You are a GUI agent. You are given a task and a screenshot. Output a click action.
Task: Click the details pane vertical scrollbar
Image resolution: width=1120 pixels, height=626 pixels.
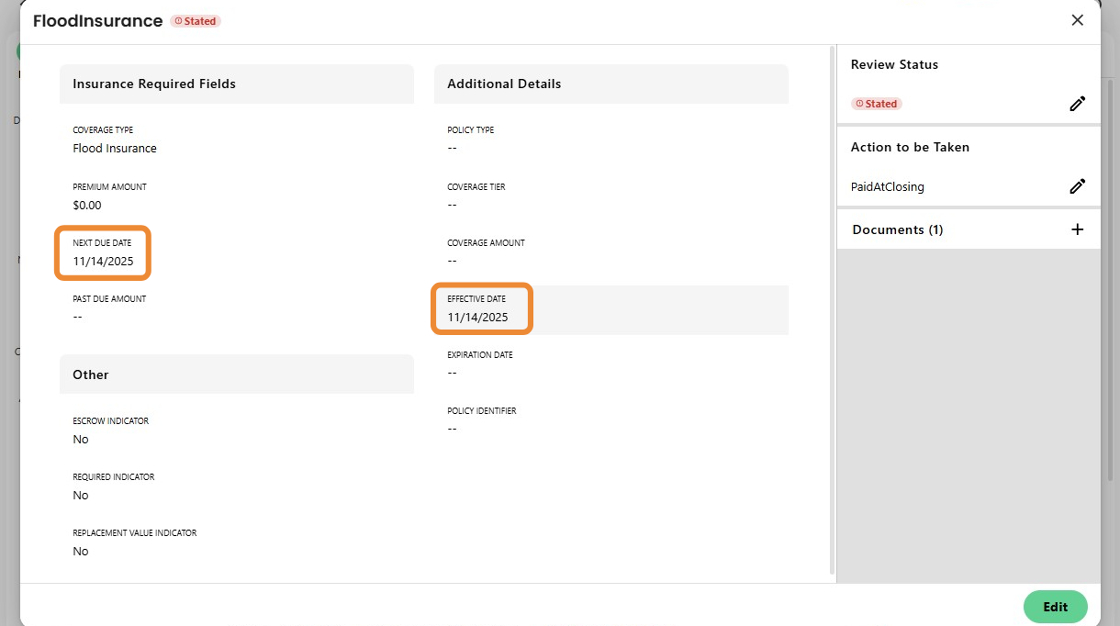tap(832, 300)
